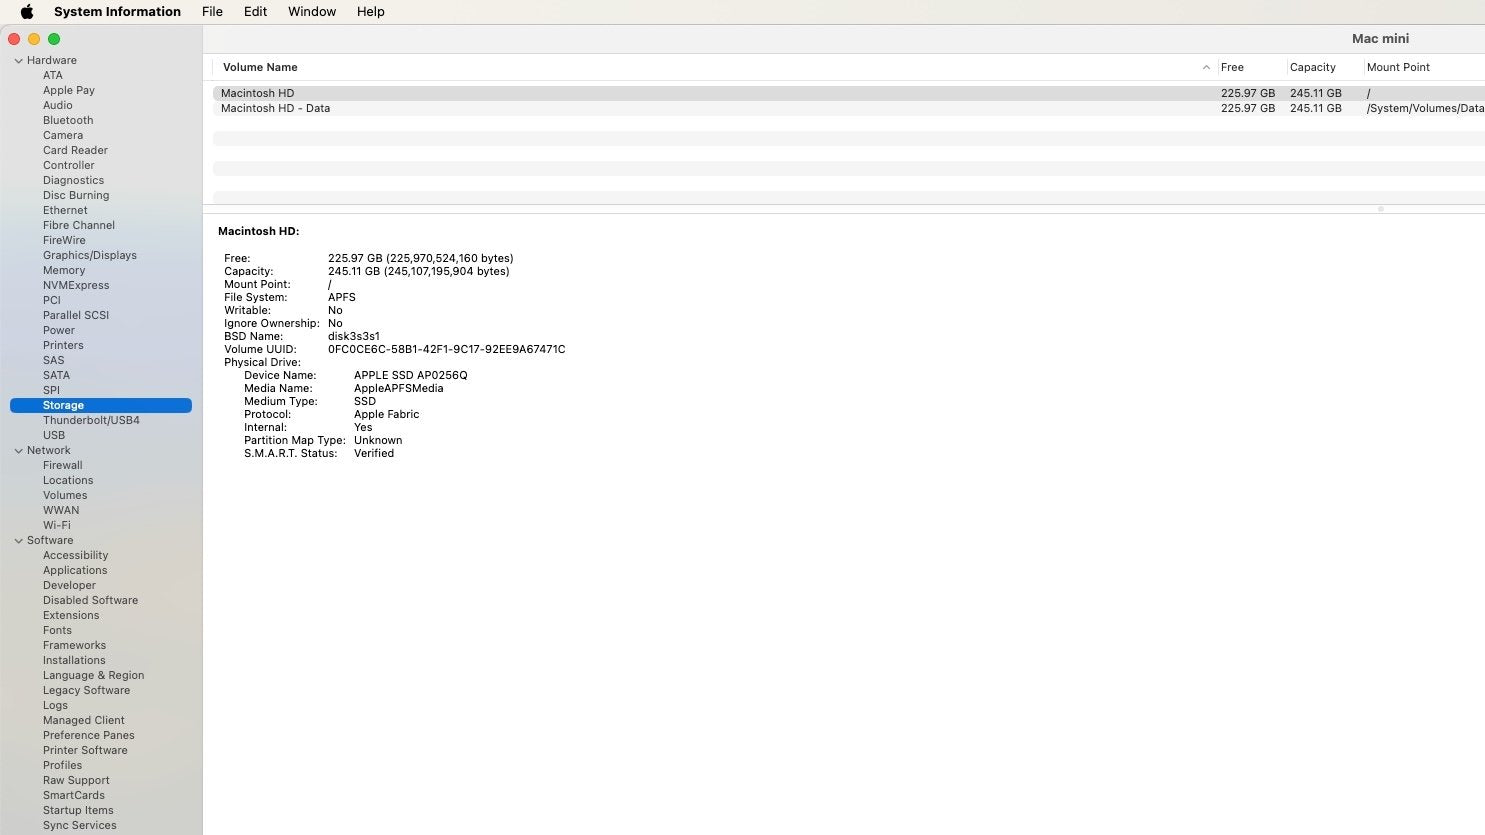Toggle sort direction arrow in Volume Name header
This screenshot has height=835, width=1485.
[1206, 68]
